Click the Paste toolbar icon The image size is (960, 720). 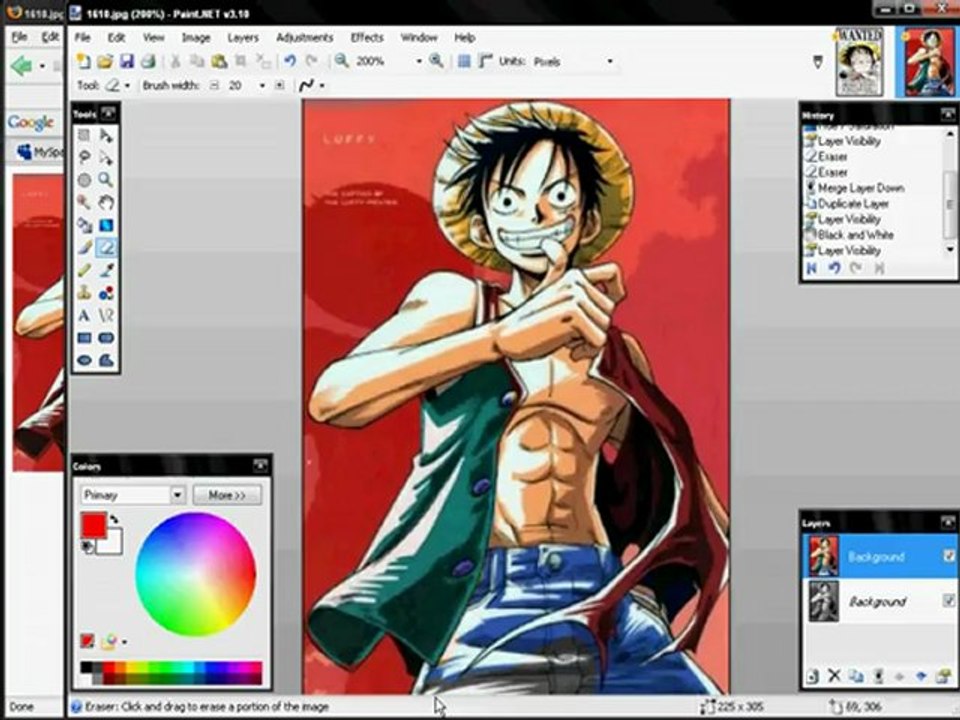pyautogui.click(x=219, y=61)
